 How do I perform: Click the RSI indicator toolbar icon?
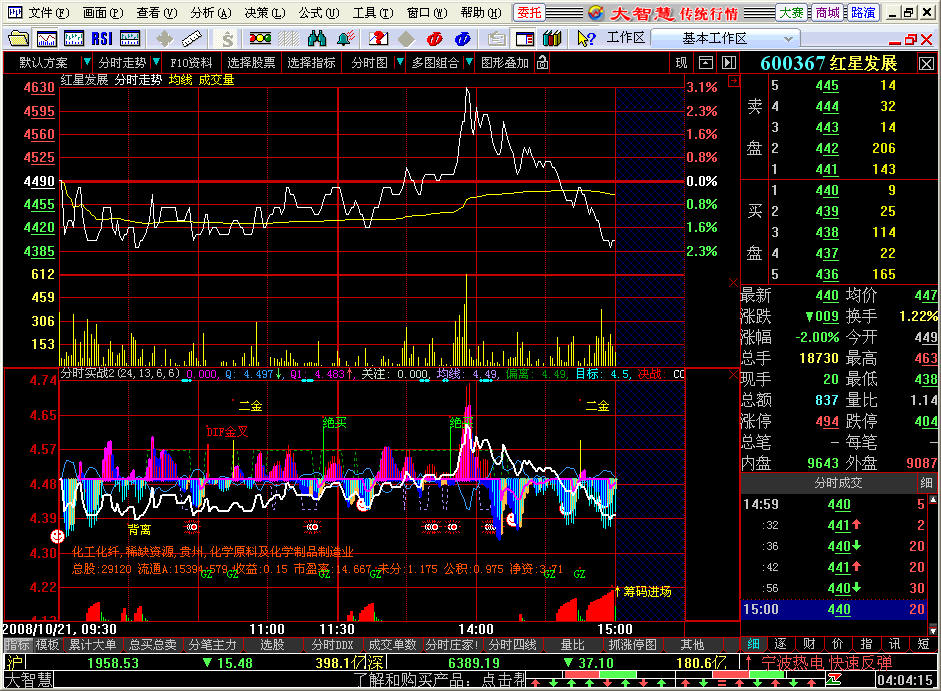coord(102,39)
